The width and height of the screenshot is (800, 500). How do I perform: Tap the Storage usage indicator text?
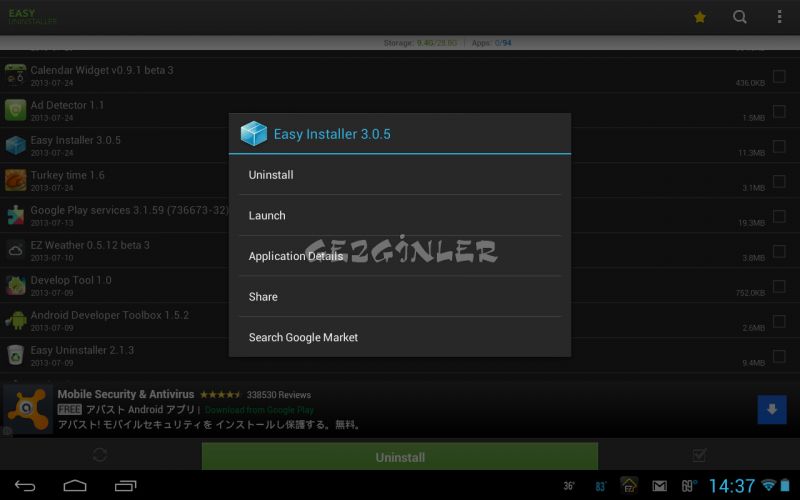(x=420, y=43)
